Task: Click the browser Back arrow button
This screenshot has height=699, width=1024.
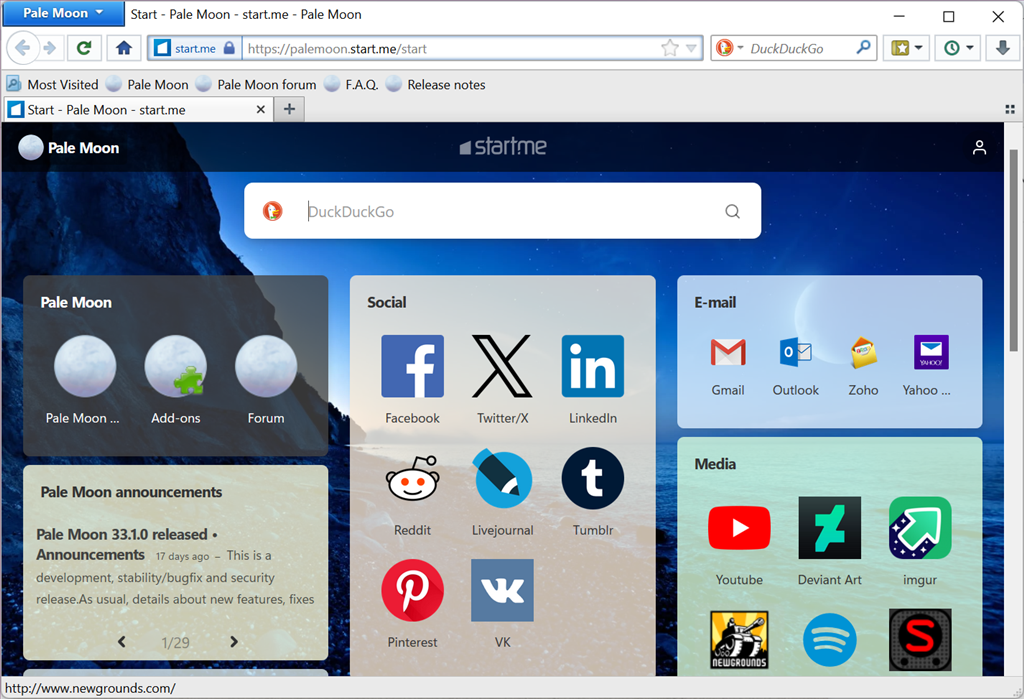Action: (x=22, y=48)
